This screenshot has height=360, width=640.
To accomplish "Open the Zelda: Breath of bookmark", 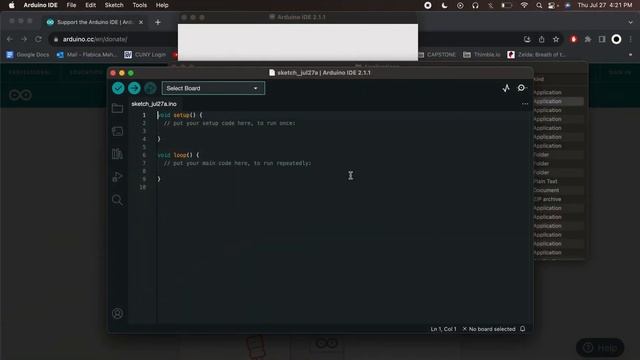I will [x=536, y=54].
